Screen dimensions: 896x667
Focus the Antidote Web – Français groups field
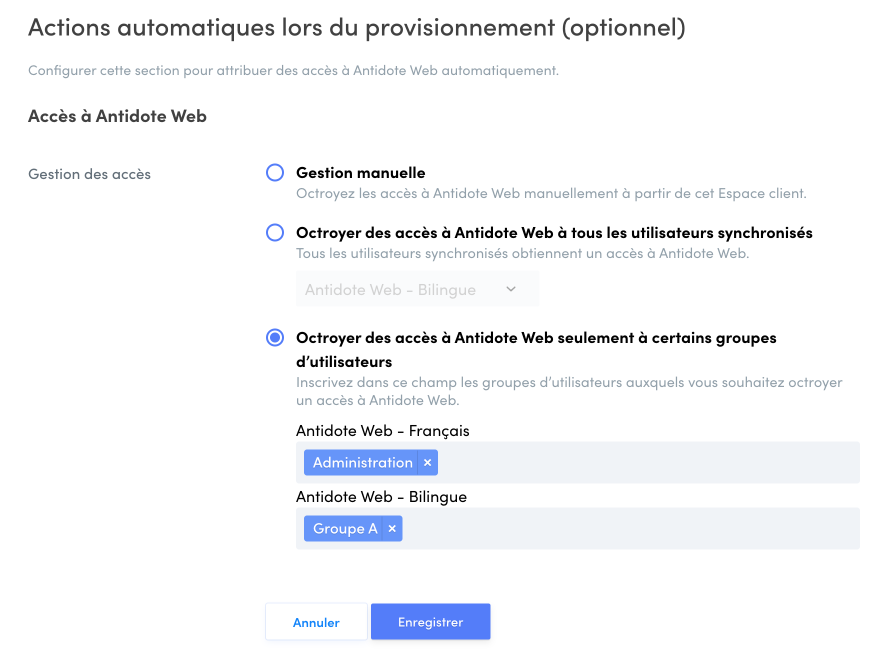click(x=578, y=462)
